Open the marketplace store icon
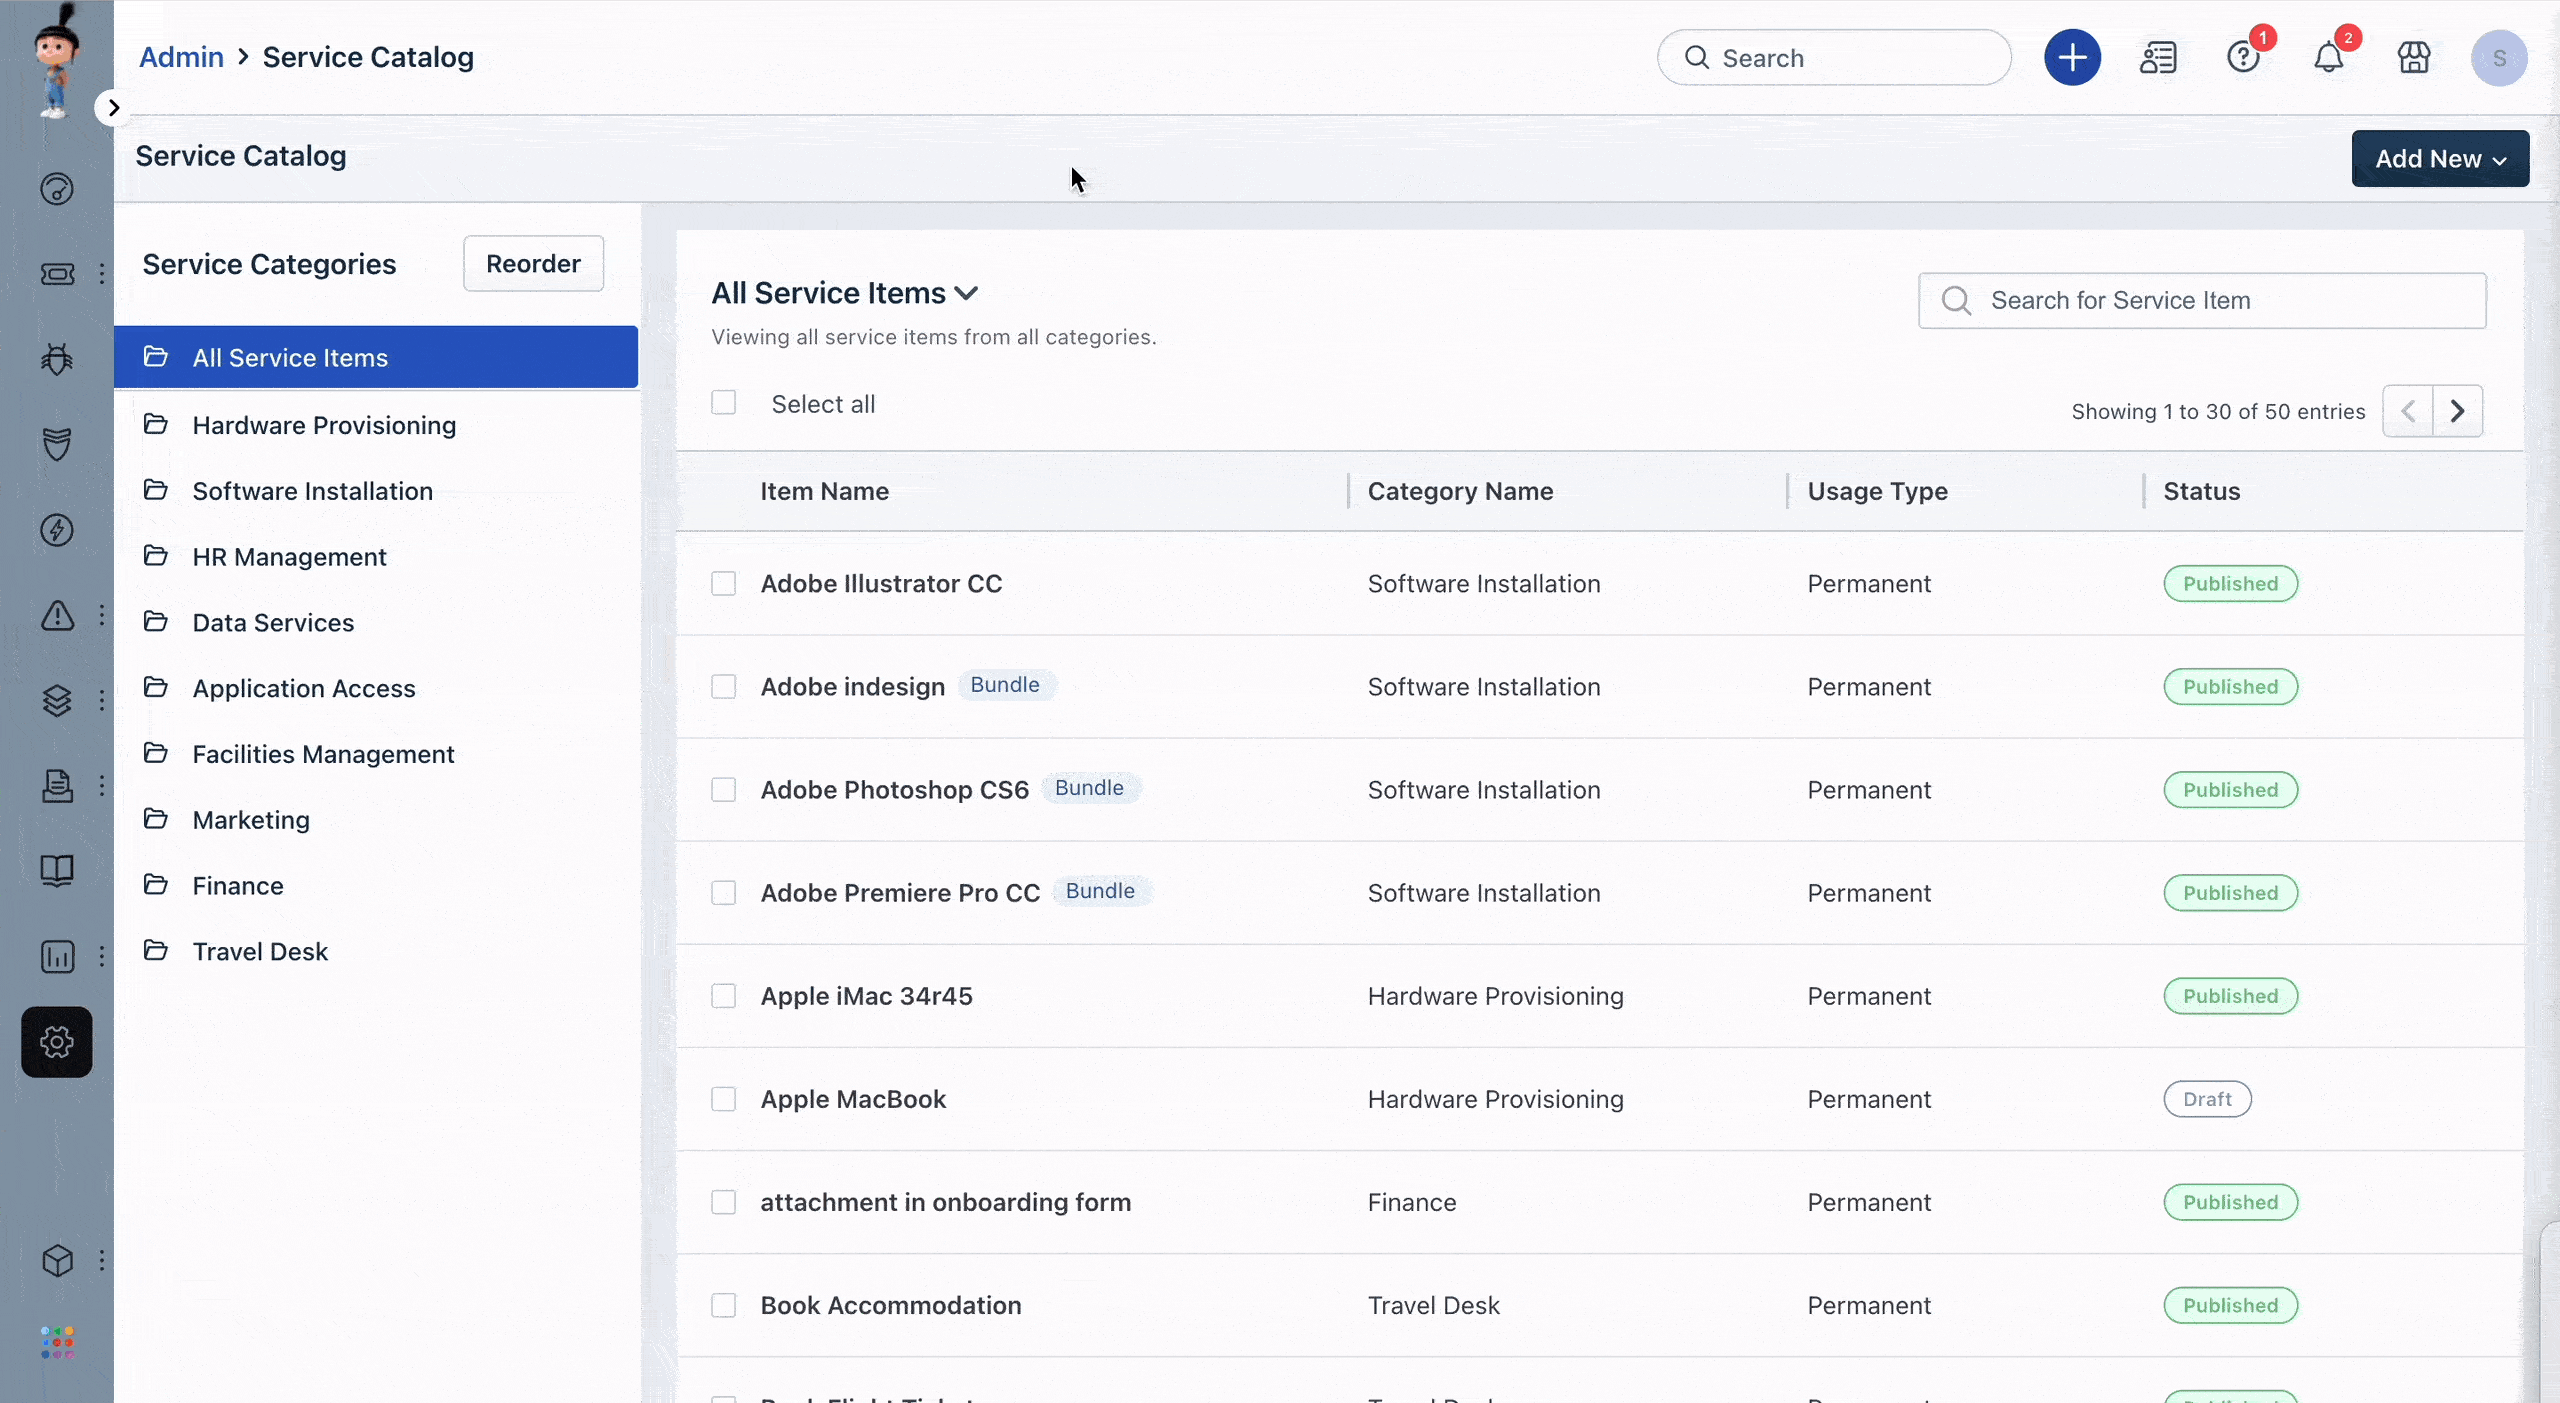The image size is (2560, 1403). tap(2414, 58)
